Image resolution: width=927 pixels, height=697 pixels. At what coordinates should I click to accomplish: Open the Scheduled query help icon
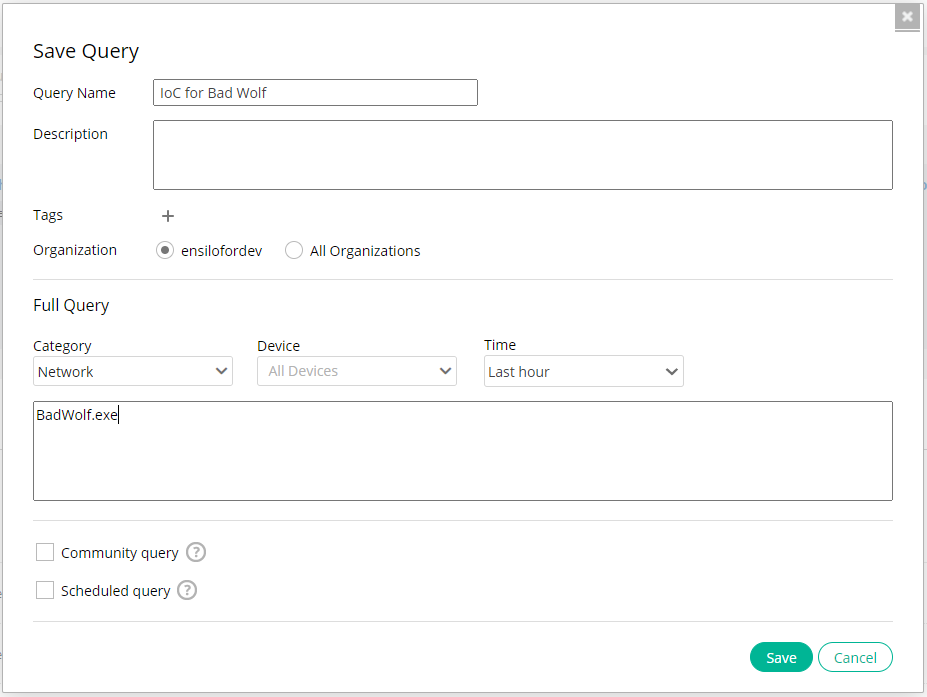click(187, 590)
